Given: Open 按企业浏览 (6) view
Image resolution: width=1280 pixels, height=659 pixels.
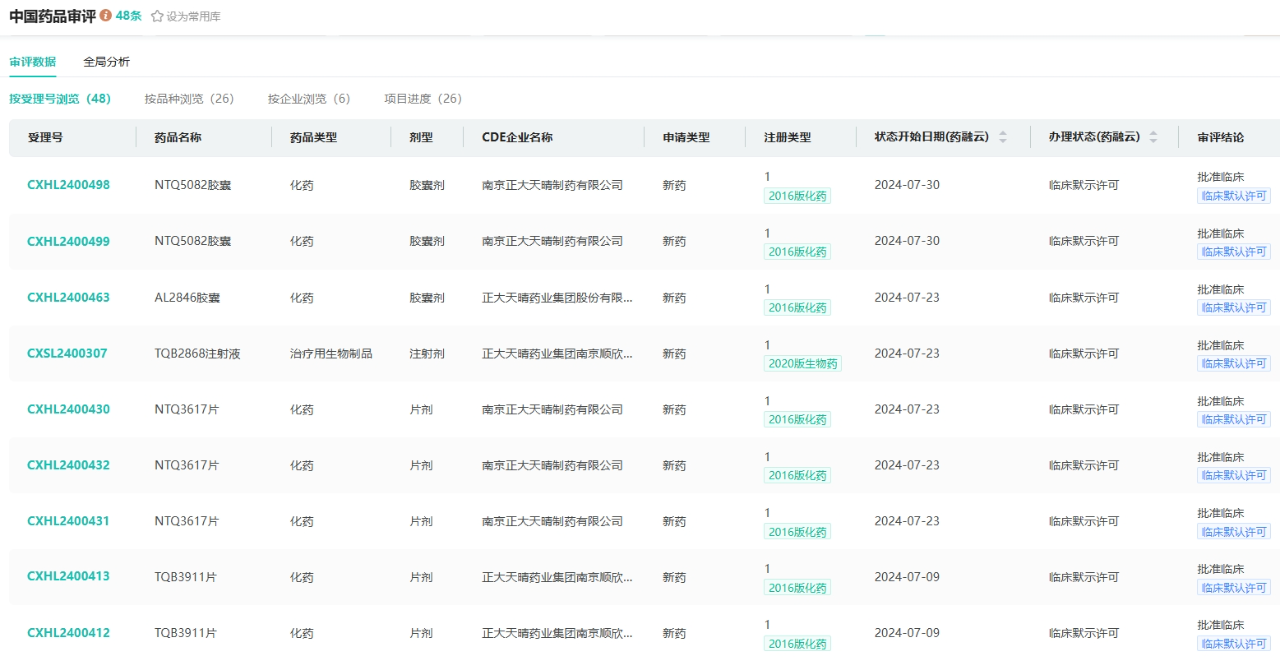Looking at the screenshot, I should coord(309,99).
